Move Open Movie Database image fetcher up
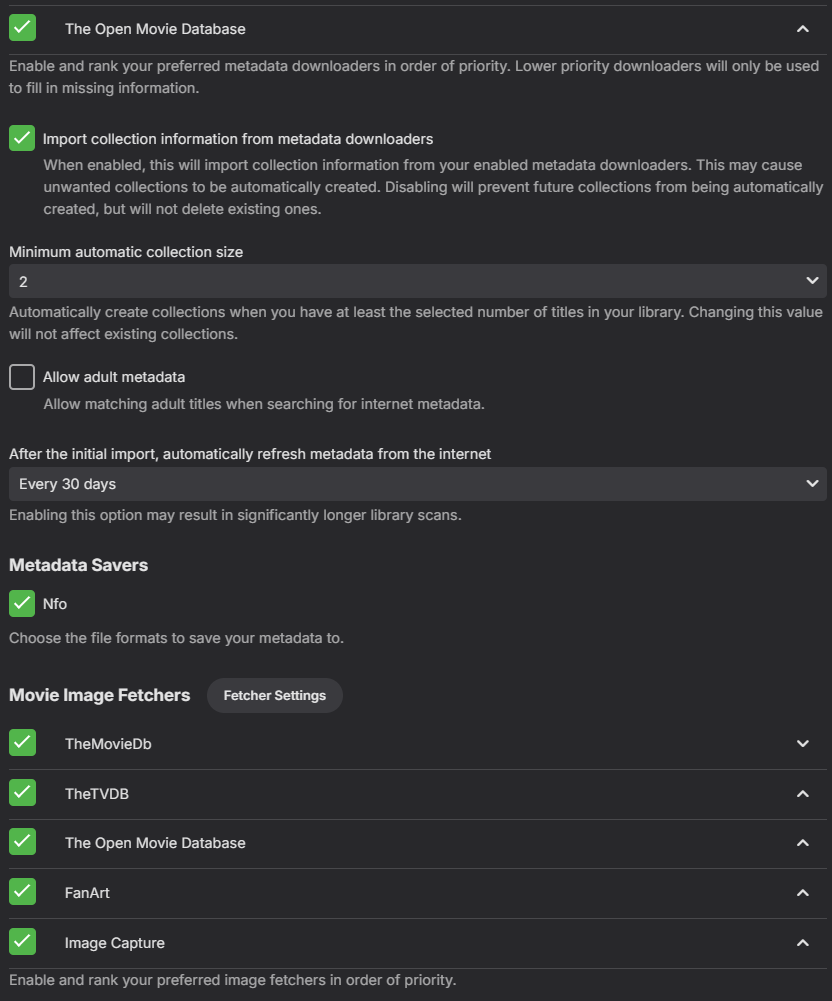Screen dimensions: 832x1001 (802, 843)
